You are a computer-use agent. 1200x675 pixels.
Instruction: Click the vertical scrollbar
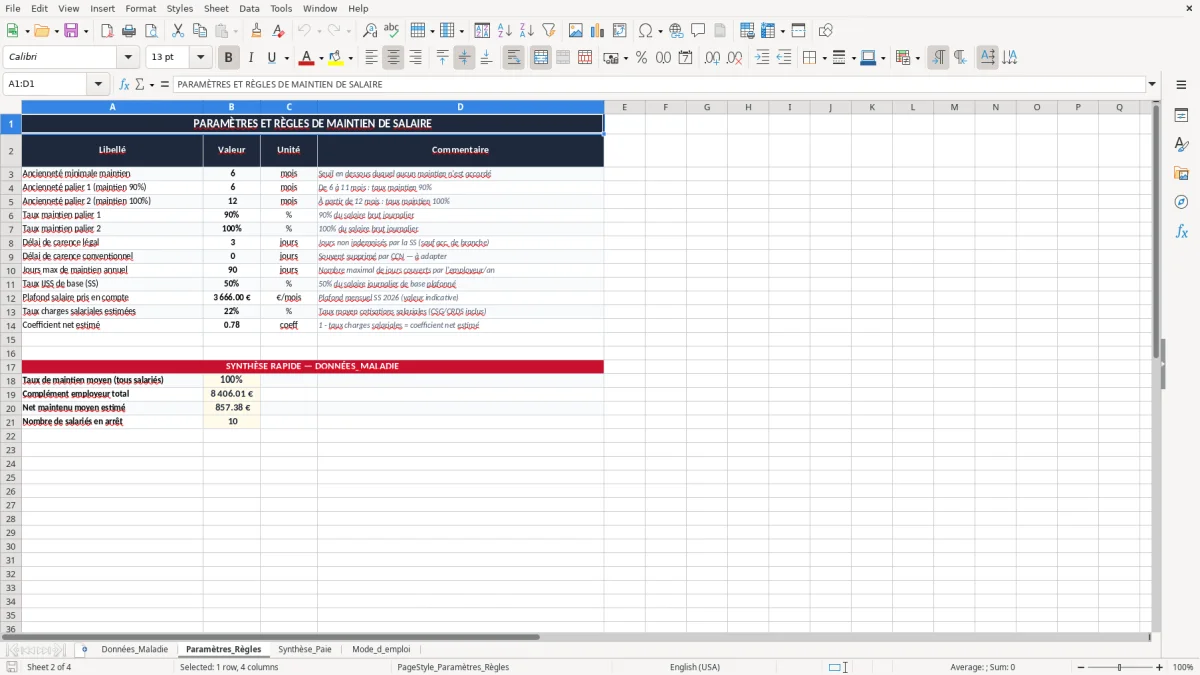click(x=1156, y=366)
